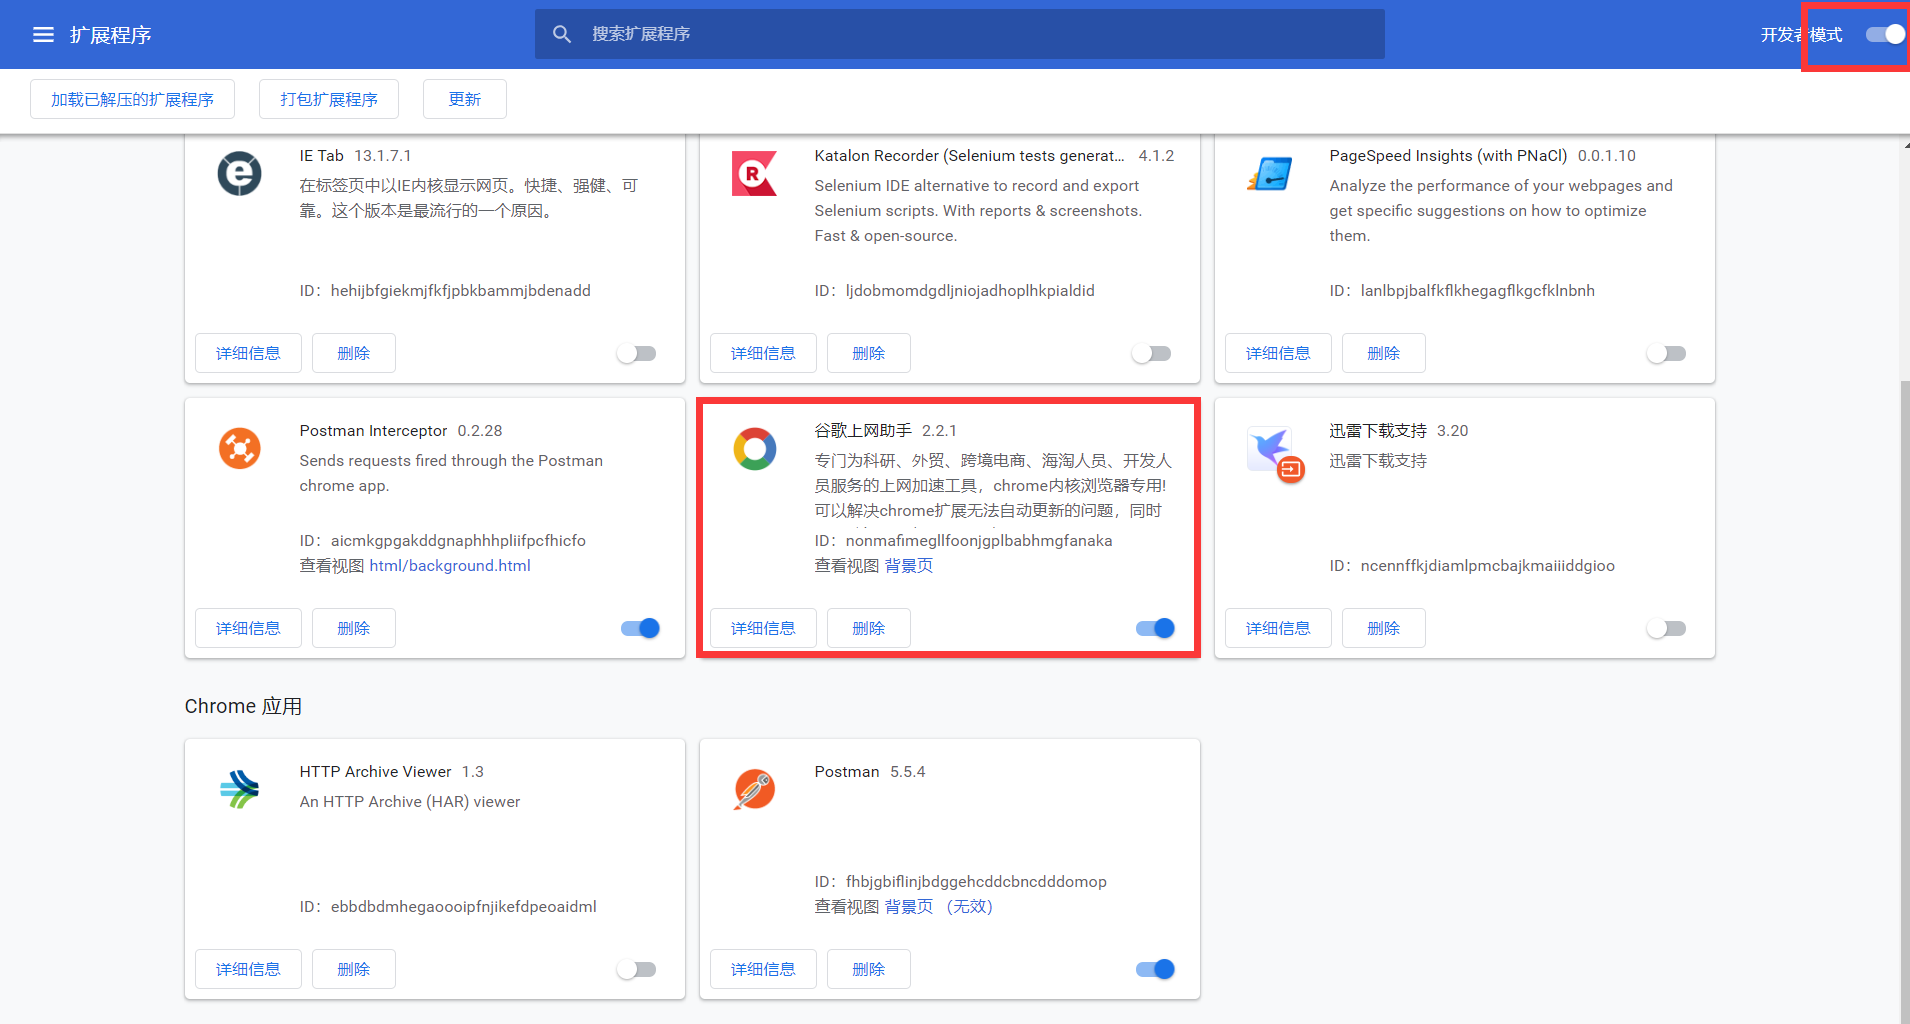Click 删除 for Katalon Recorder
This screenshot has height=1024, width=1910.
869,353
